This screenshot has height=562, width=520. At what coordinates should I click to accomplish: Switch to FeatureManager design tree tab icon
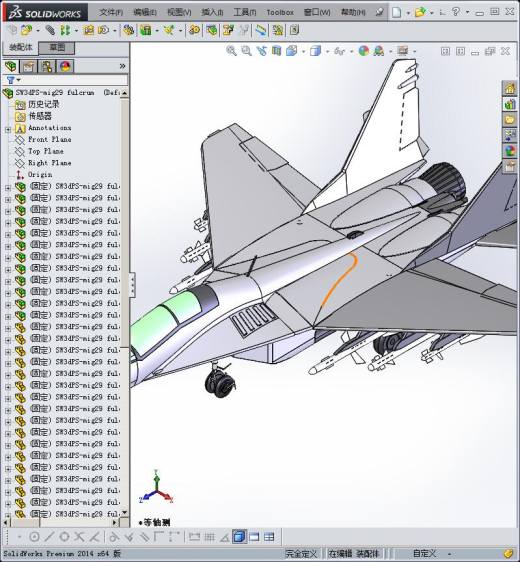pos(11,66)
